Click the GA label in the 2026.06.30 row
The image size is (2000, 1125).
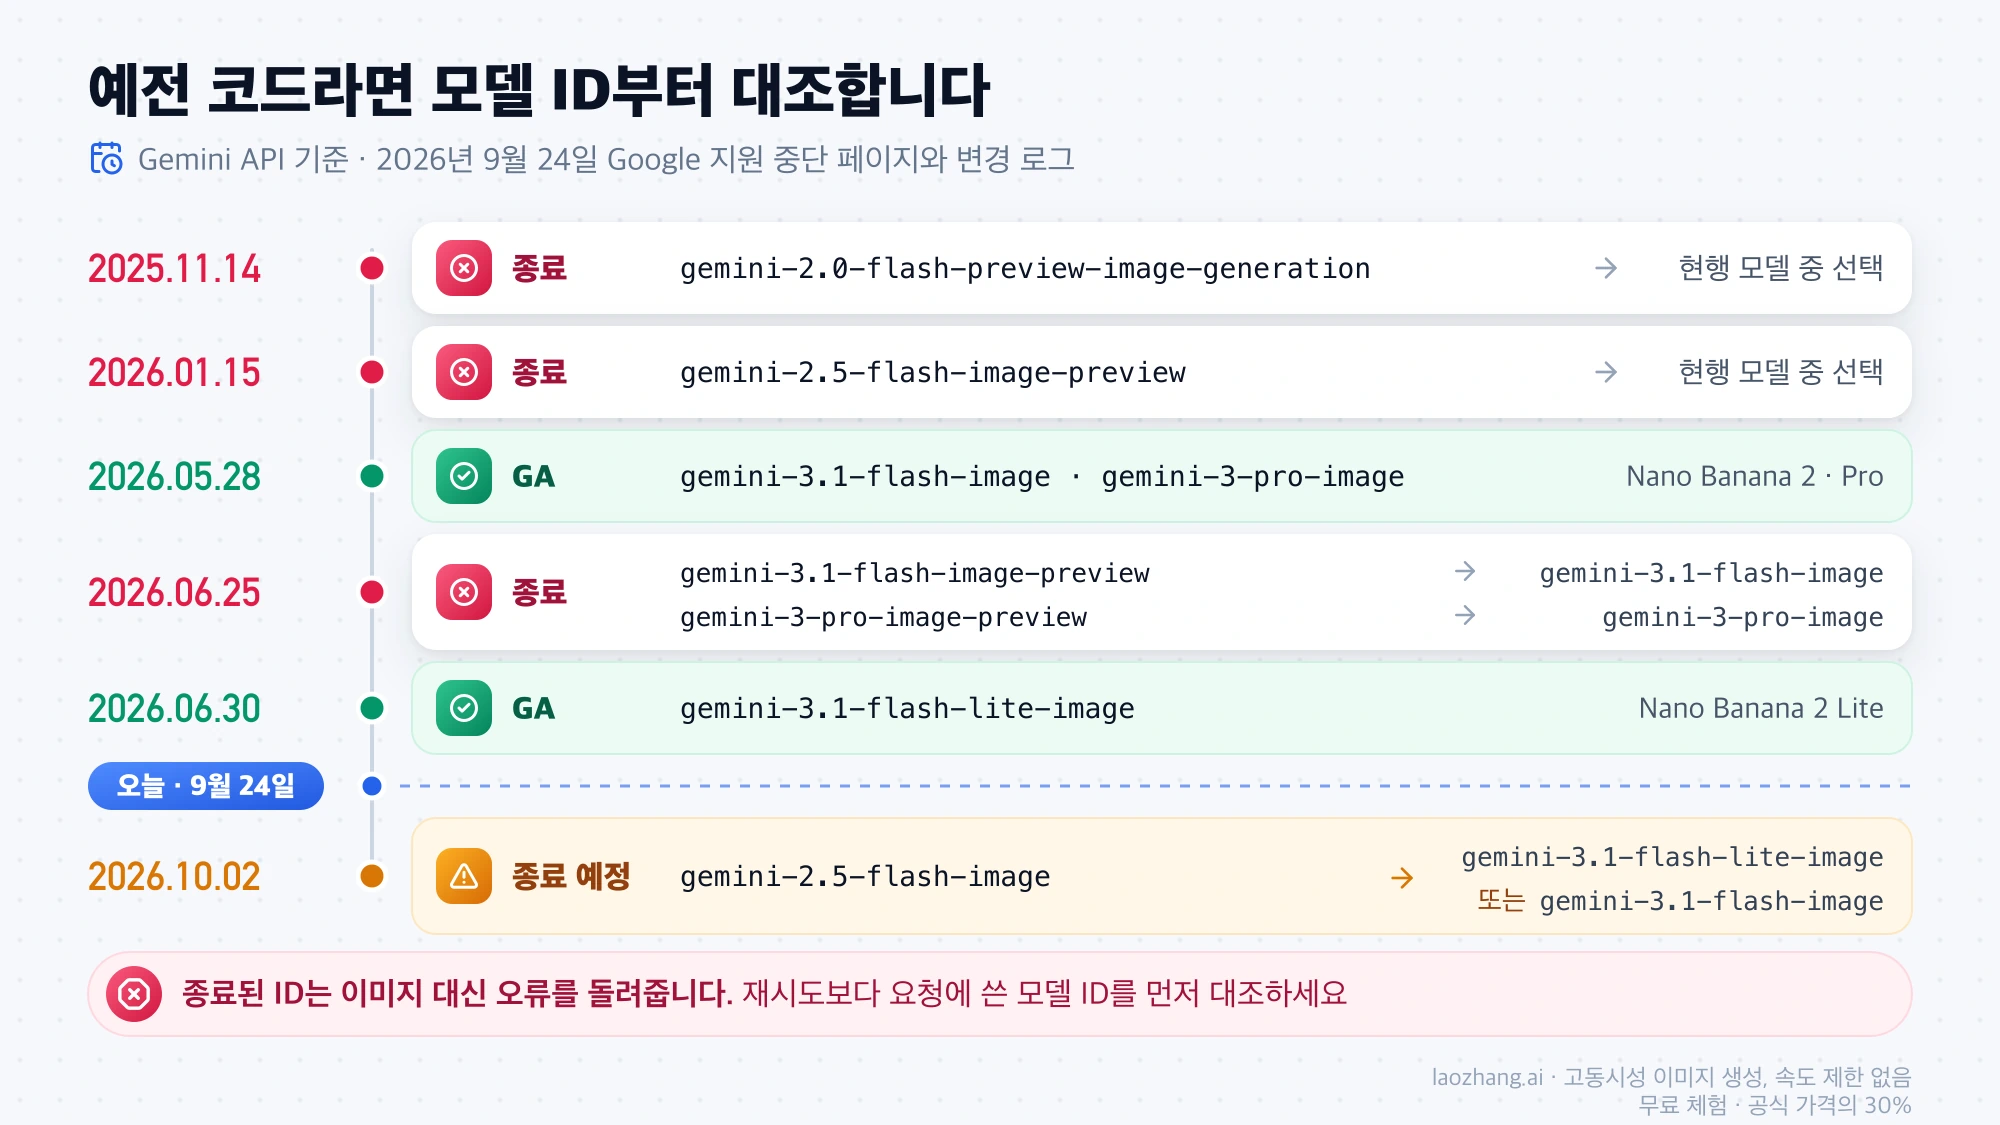(x=533, y=708)
